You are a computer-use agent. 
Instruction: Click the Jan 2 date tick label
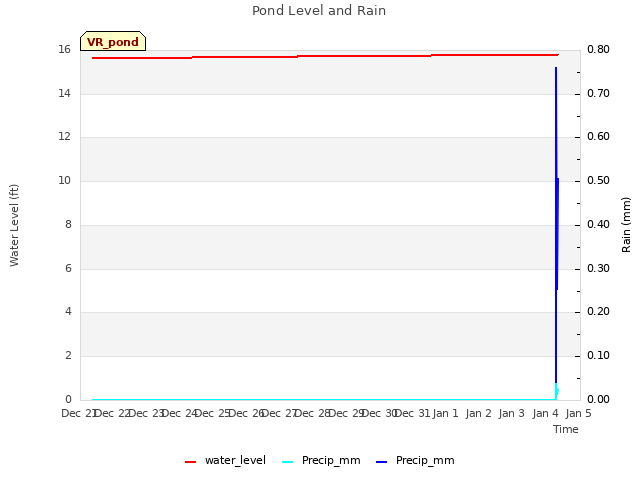click(x=479, y=413)
